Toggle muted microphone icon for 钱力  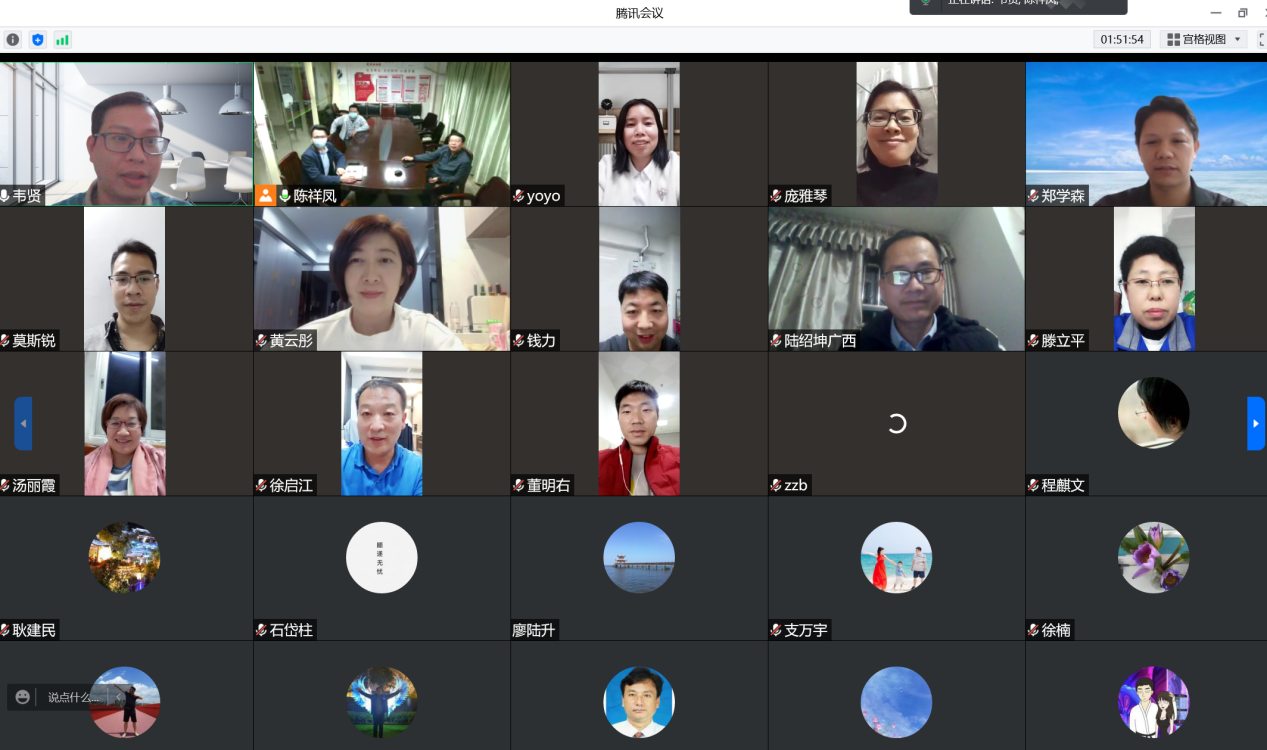(519, 341)
